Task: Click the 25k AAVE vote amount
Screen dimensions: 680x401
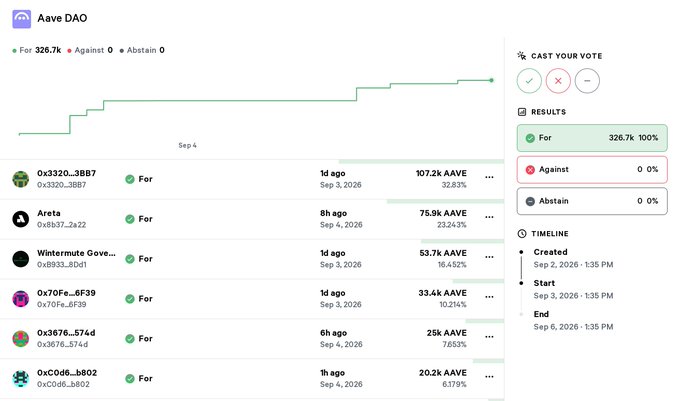Action: (x=447, y=333)
